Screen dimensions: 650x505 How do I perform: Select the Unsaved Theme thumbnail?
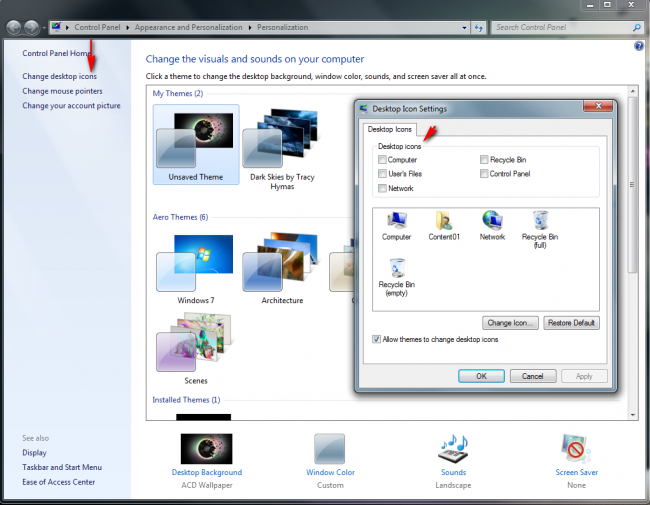click(196, 144)
